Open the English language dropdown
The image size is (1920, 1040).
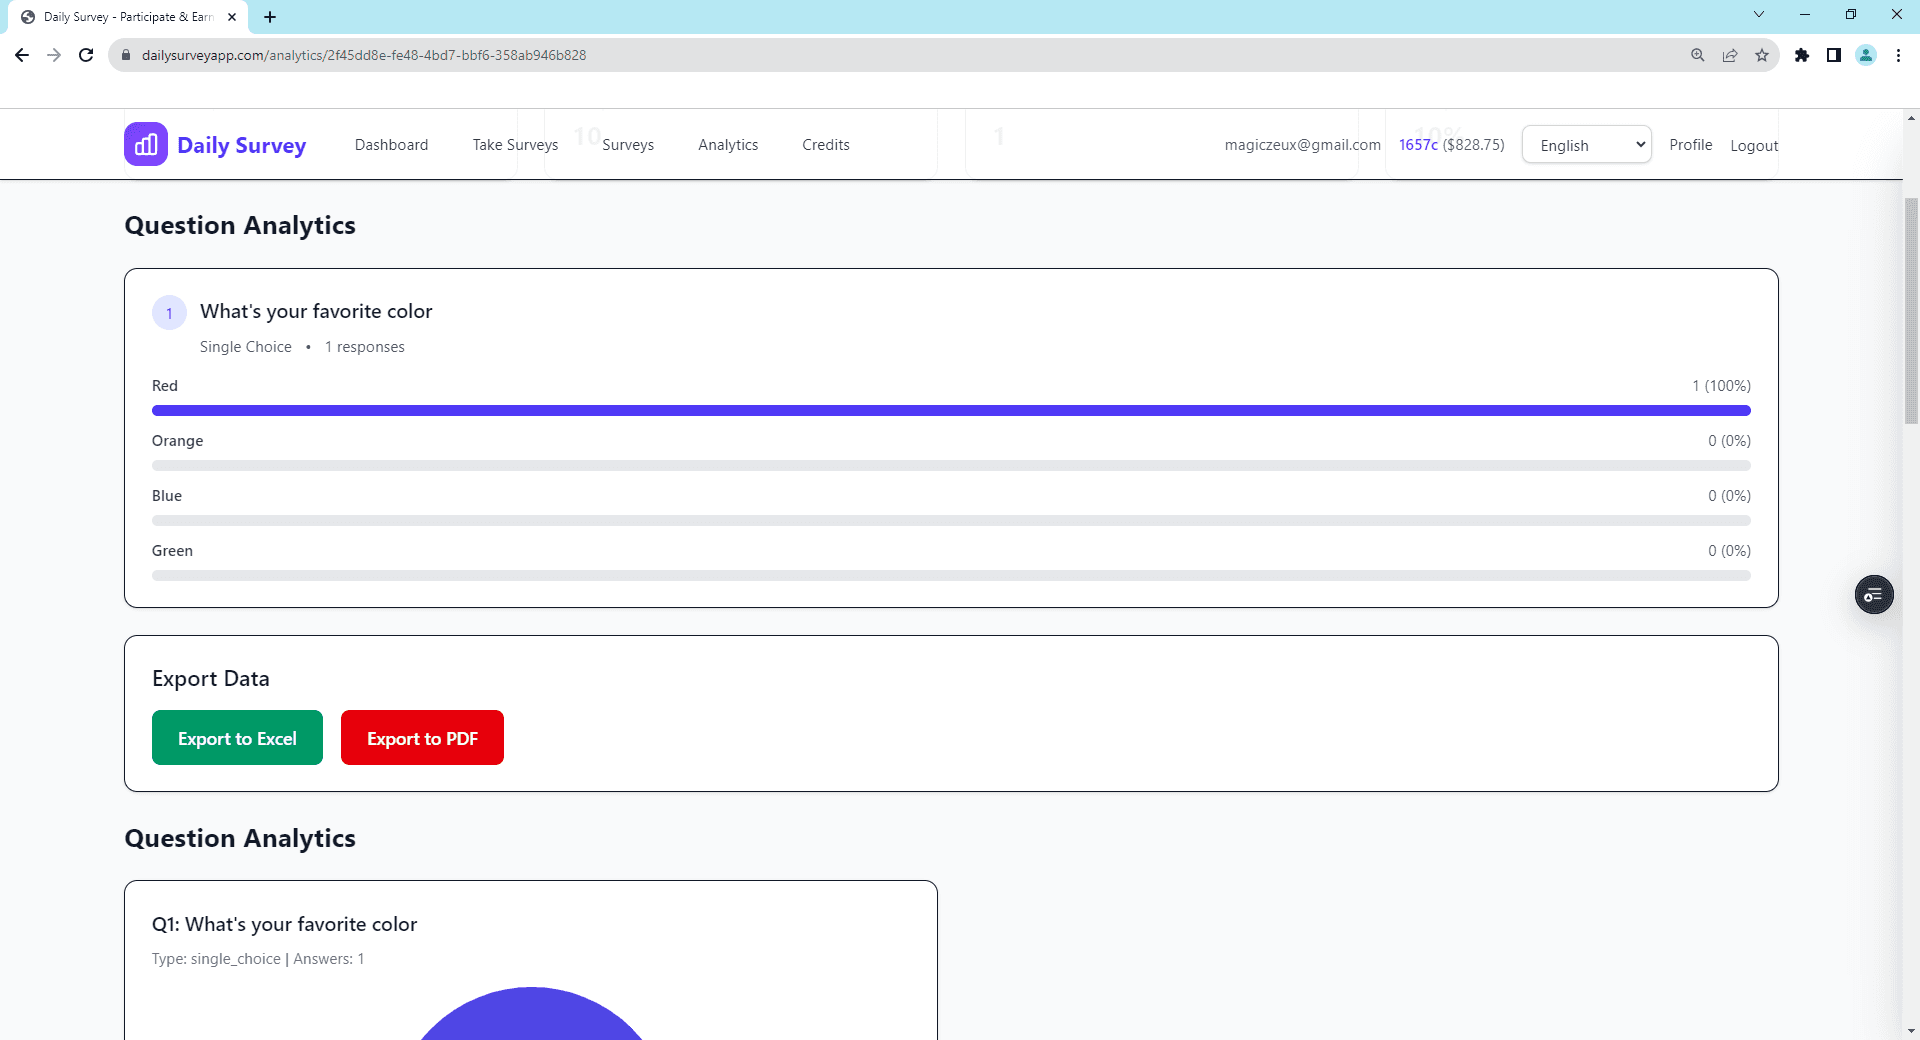[1586, 144]
